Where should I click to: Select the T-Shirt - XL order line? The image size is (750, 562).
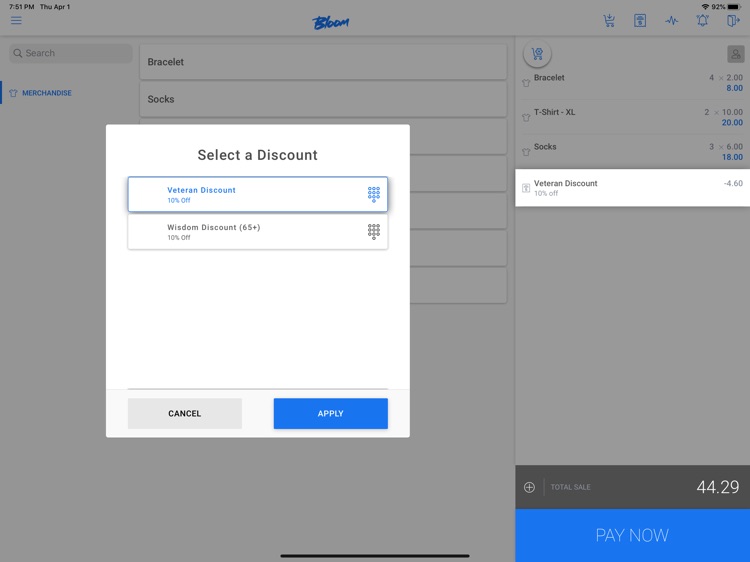coord(632,117)
